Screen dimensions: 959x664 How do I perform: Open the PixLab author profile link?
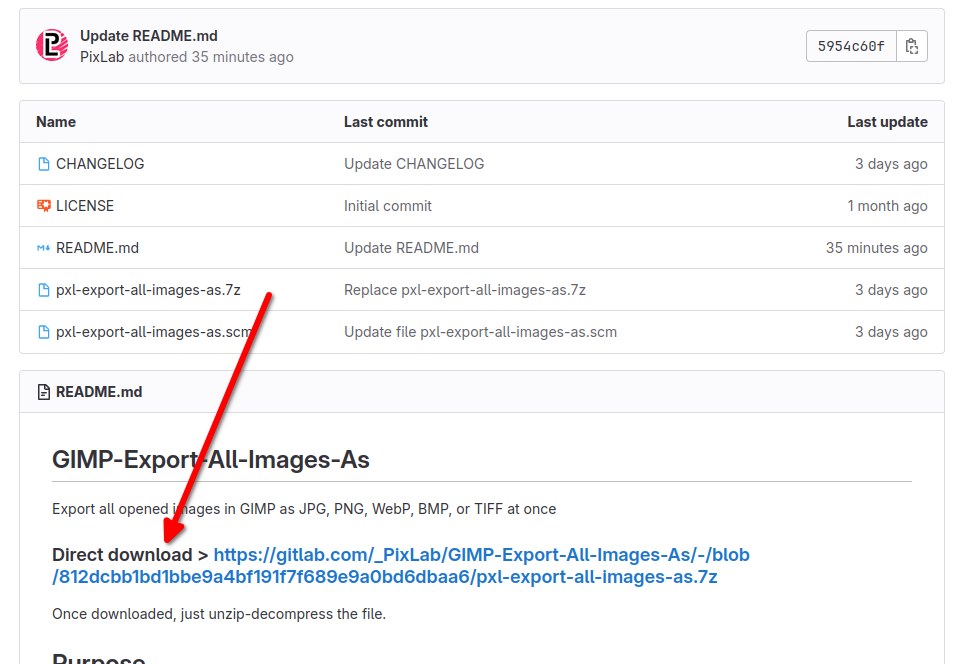[102, 57]
